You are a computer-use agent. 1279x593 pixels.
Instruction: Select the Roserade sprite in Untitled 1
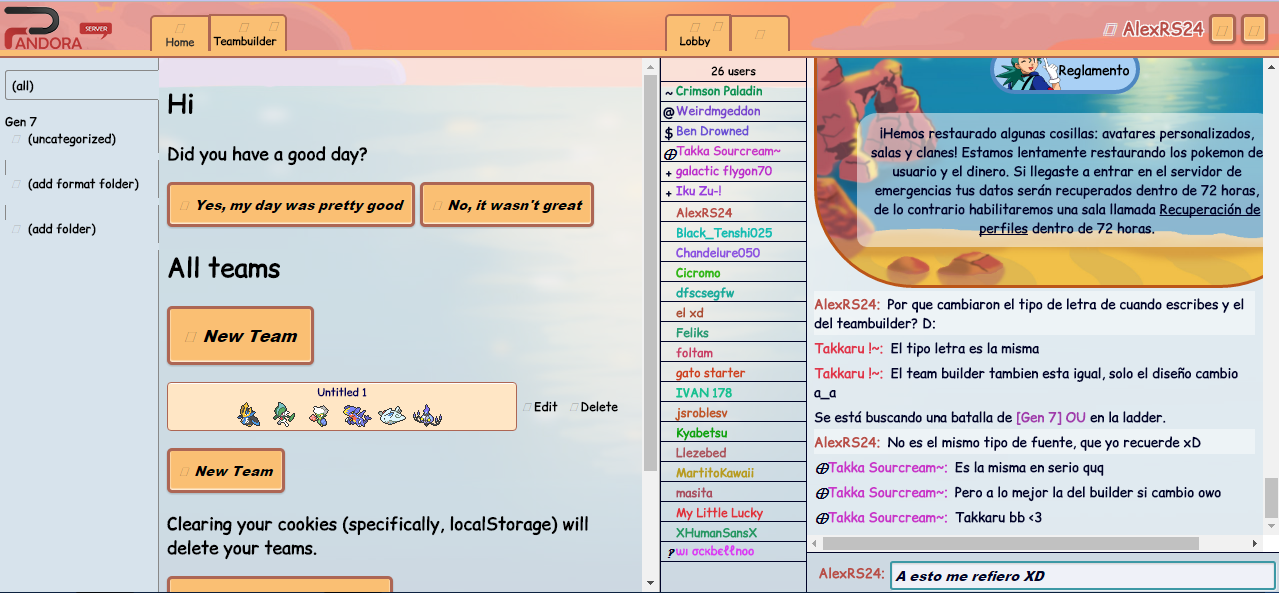coord(319,414)
